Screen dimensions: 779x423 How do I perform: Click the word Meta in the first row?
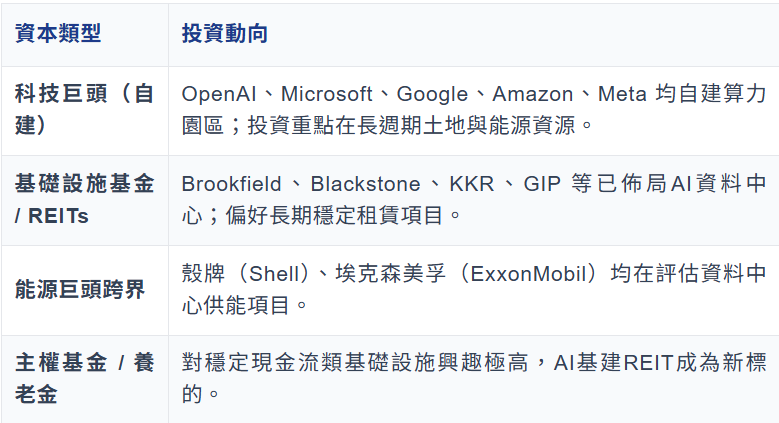click(622, 94)
